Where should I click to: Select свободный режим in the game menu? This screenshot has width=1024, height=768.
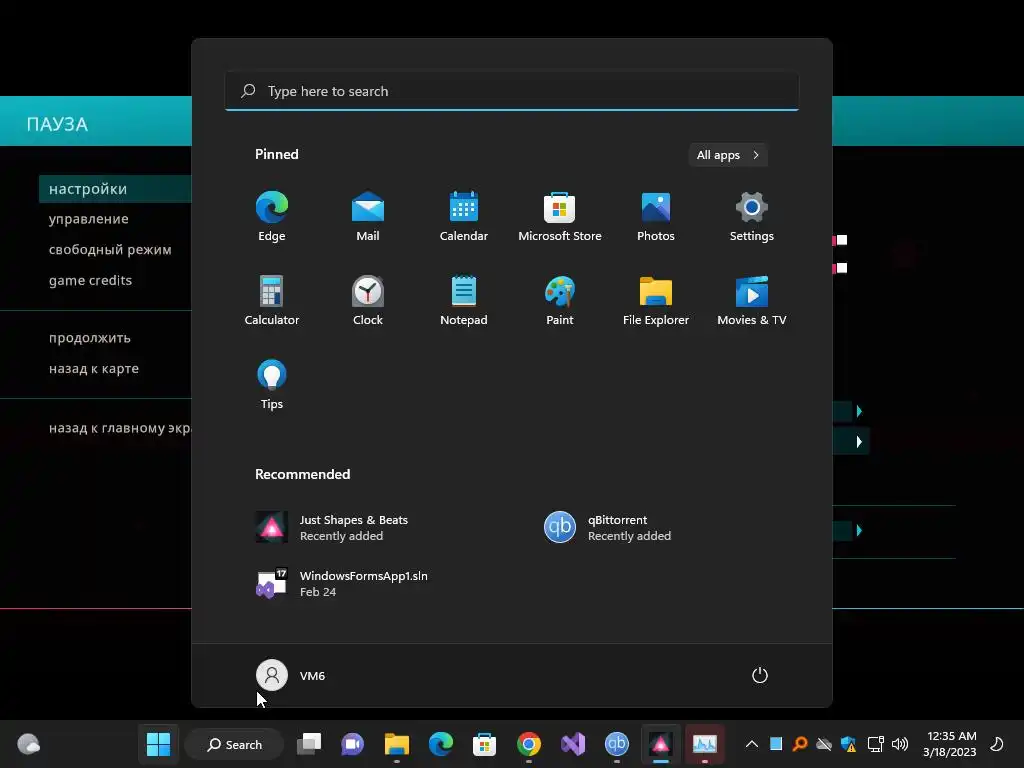pyautogui.click(x=110, y=249)
